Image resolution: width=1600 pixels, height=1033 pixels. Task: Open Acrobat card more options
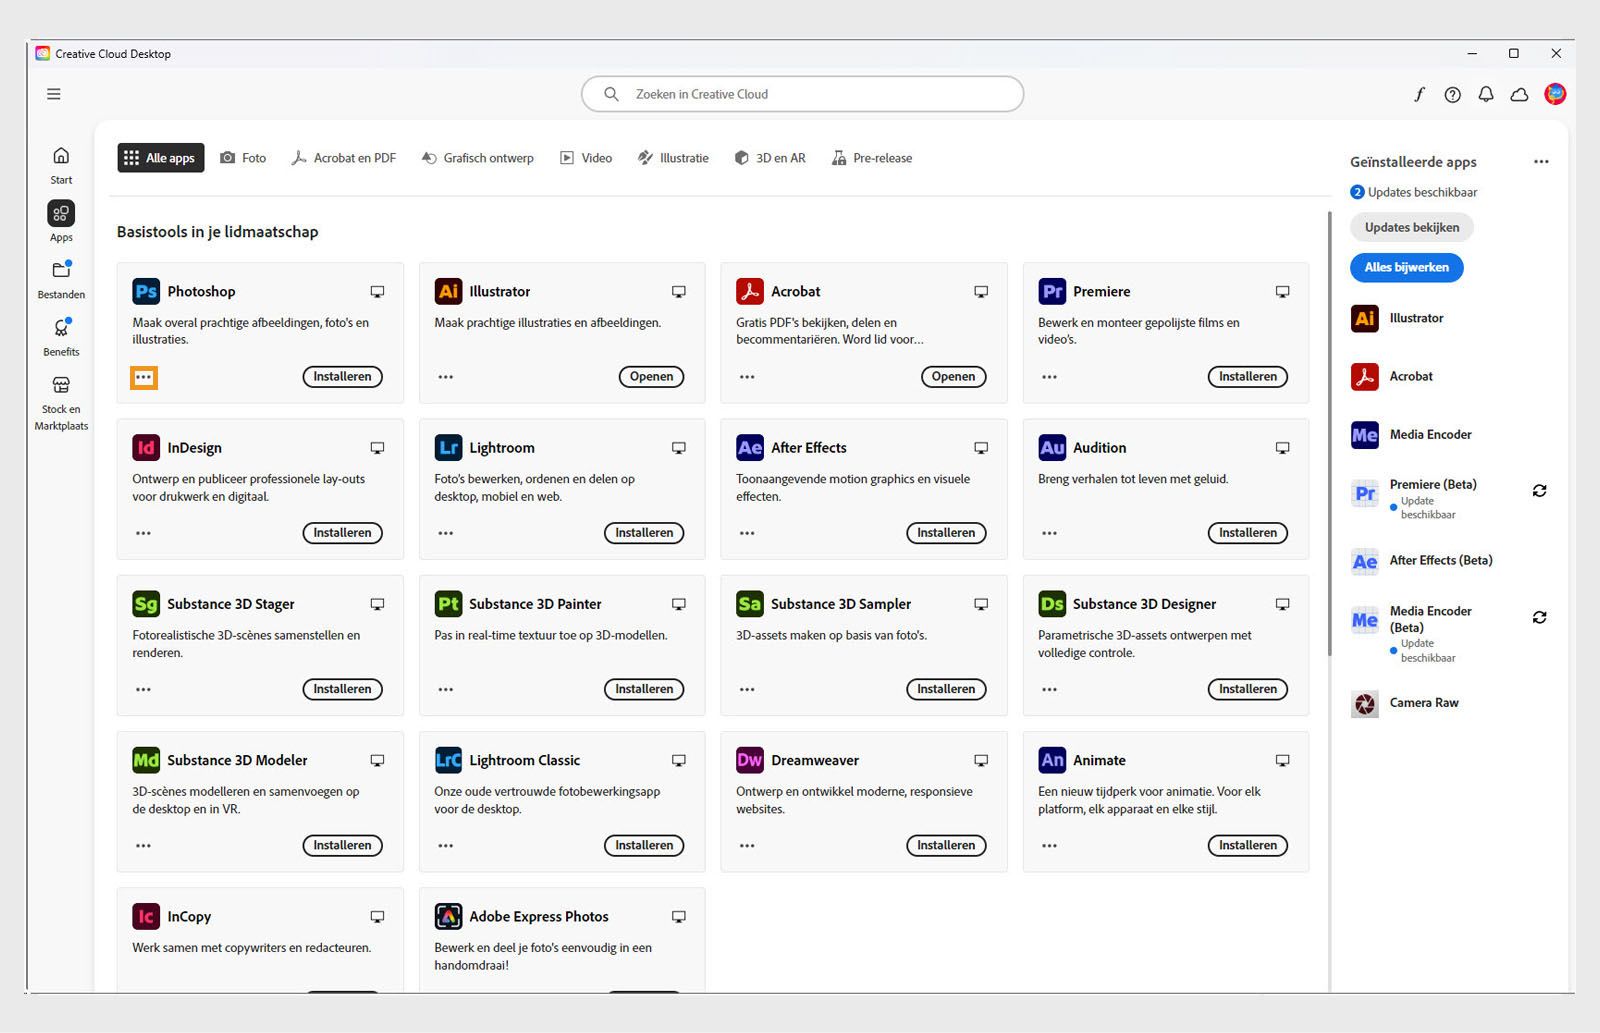pos(748,377)
